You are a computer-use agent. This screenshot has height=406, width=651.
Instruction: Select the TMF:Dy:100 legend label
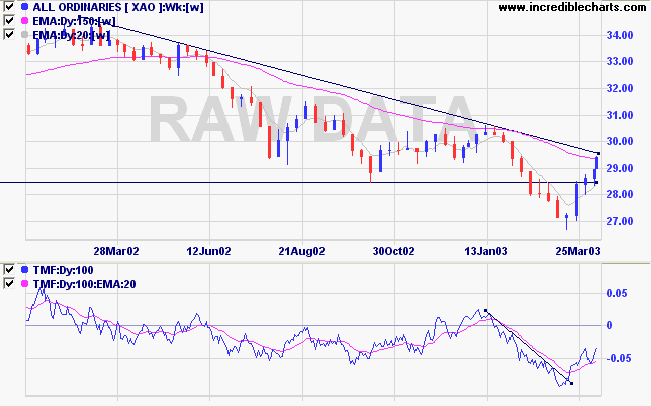[x=63, y=270]
